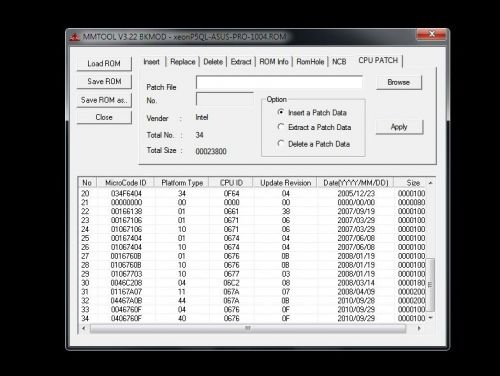
Task: Click the horizontal scroll right arrow
Action: (x=419, y=328)
